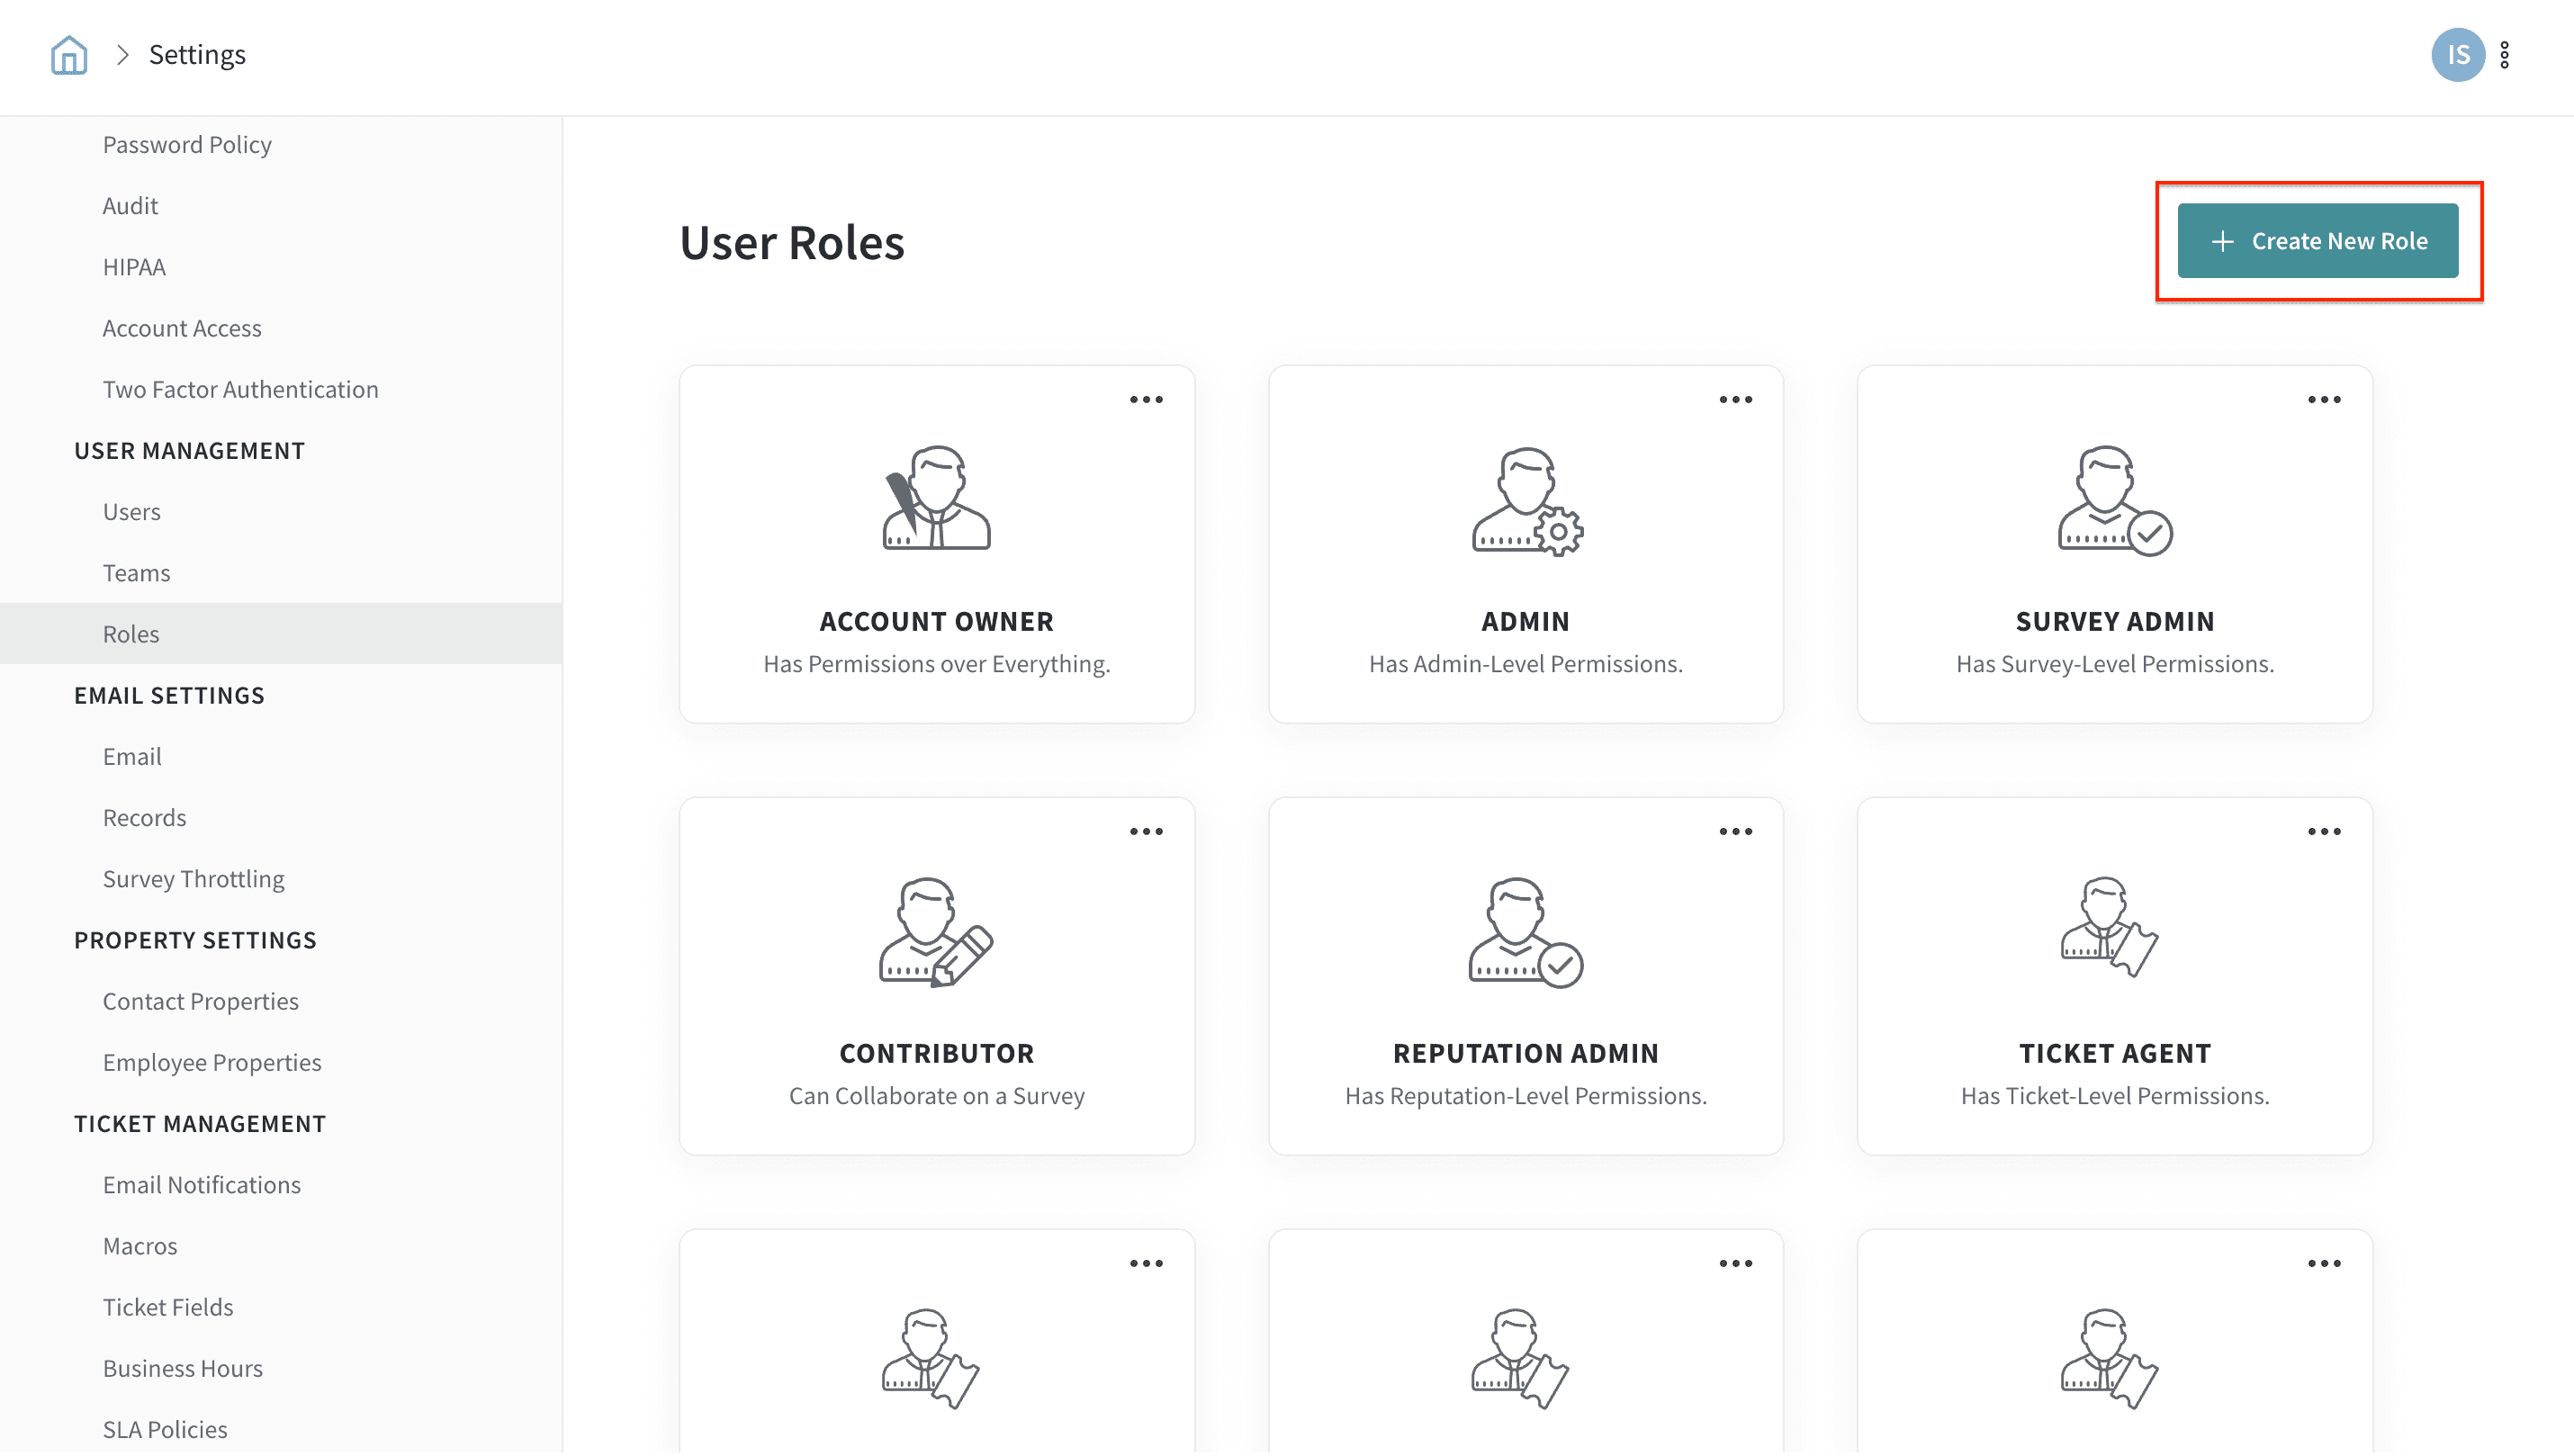Open Two Factor Authentication settings

240,389
